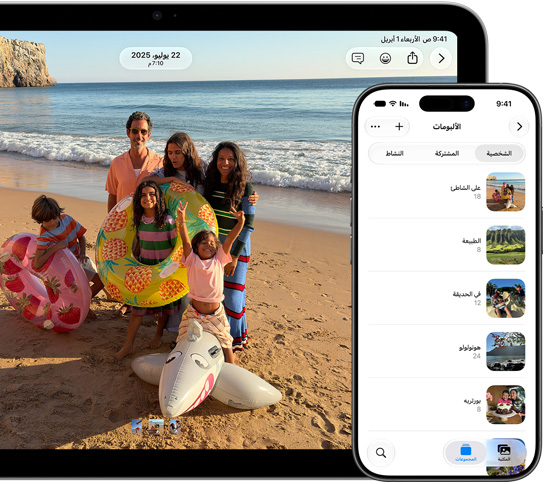Tap the iPhone battery status icon
Image resolution: width=544 pixels, height=484 pixels.
tap(380, 103)
